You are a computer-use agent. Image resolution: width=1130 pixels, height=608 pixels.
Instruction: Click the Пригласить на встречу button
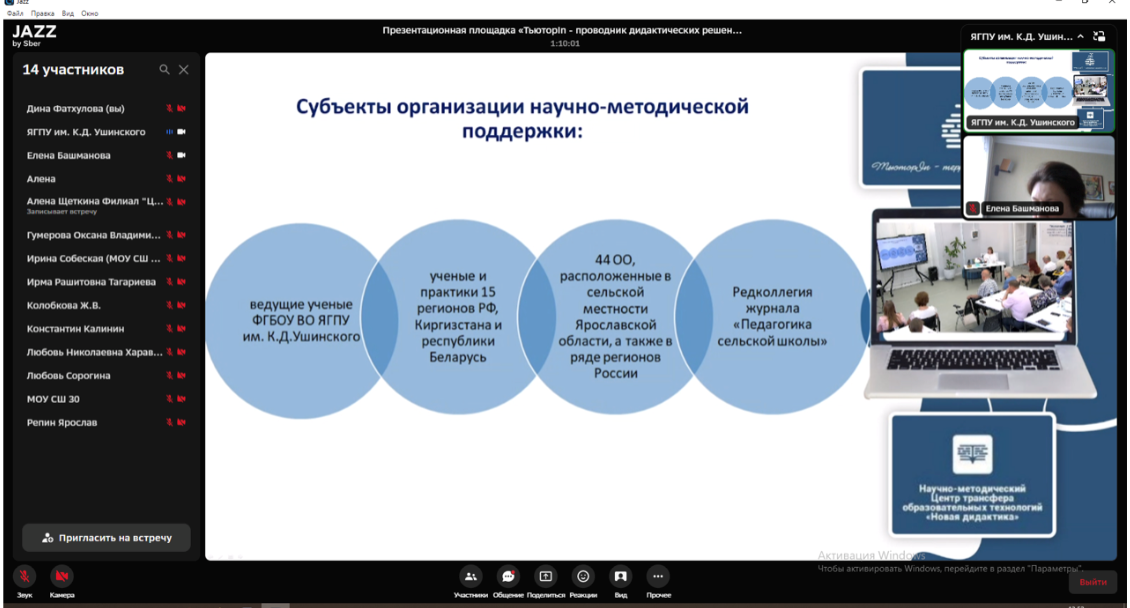pyautogui.click(x=107, y=538)
